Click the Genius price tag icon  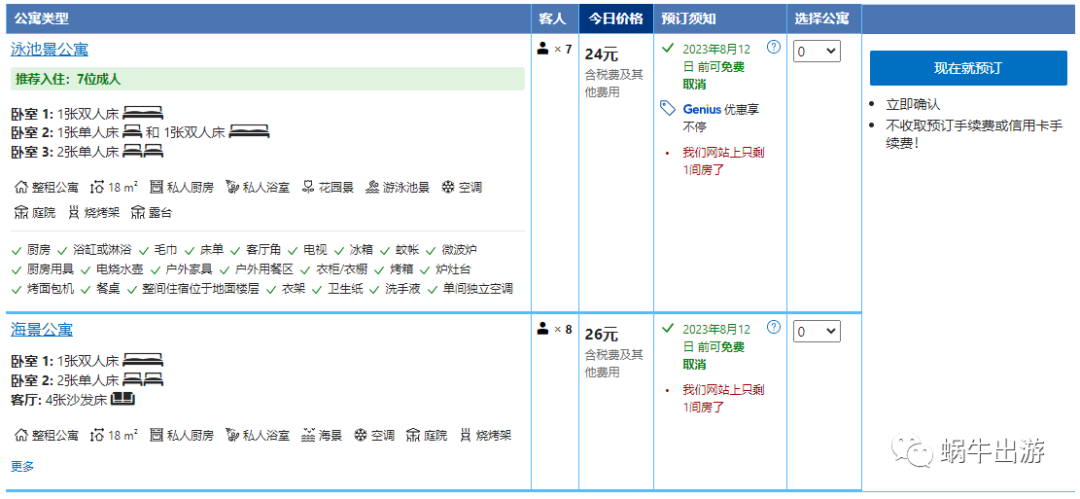[667, 109]
